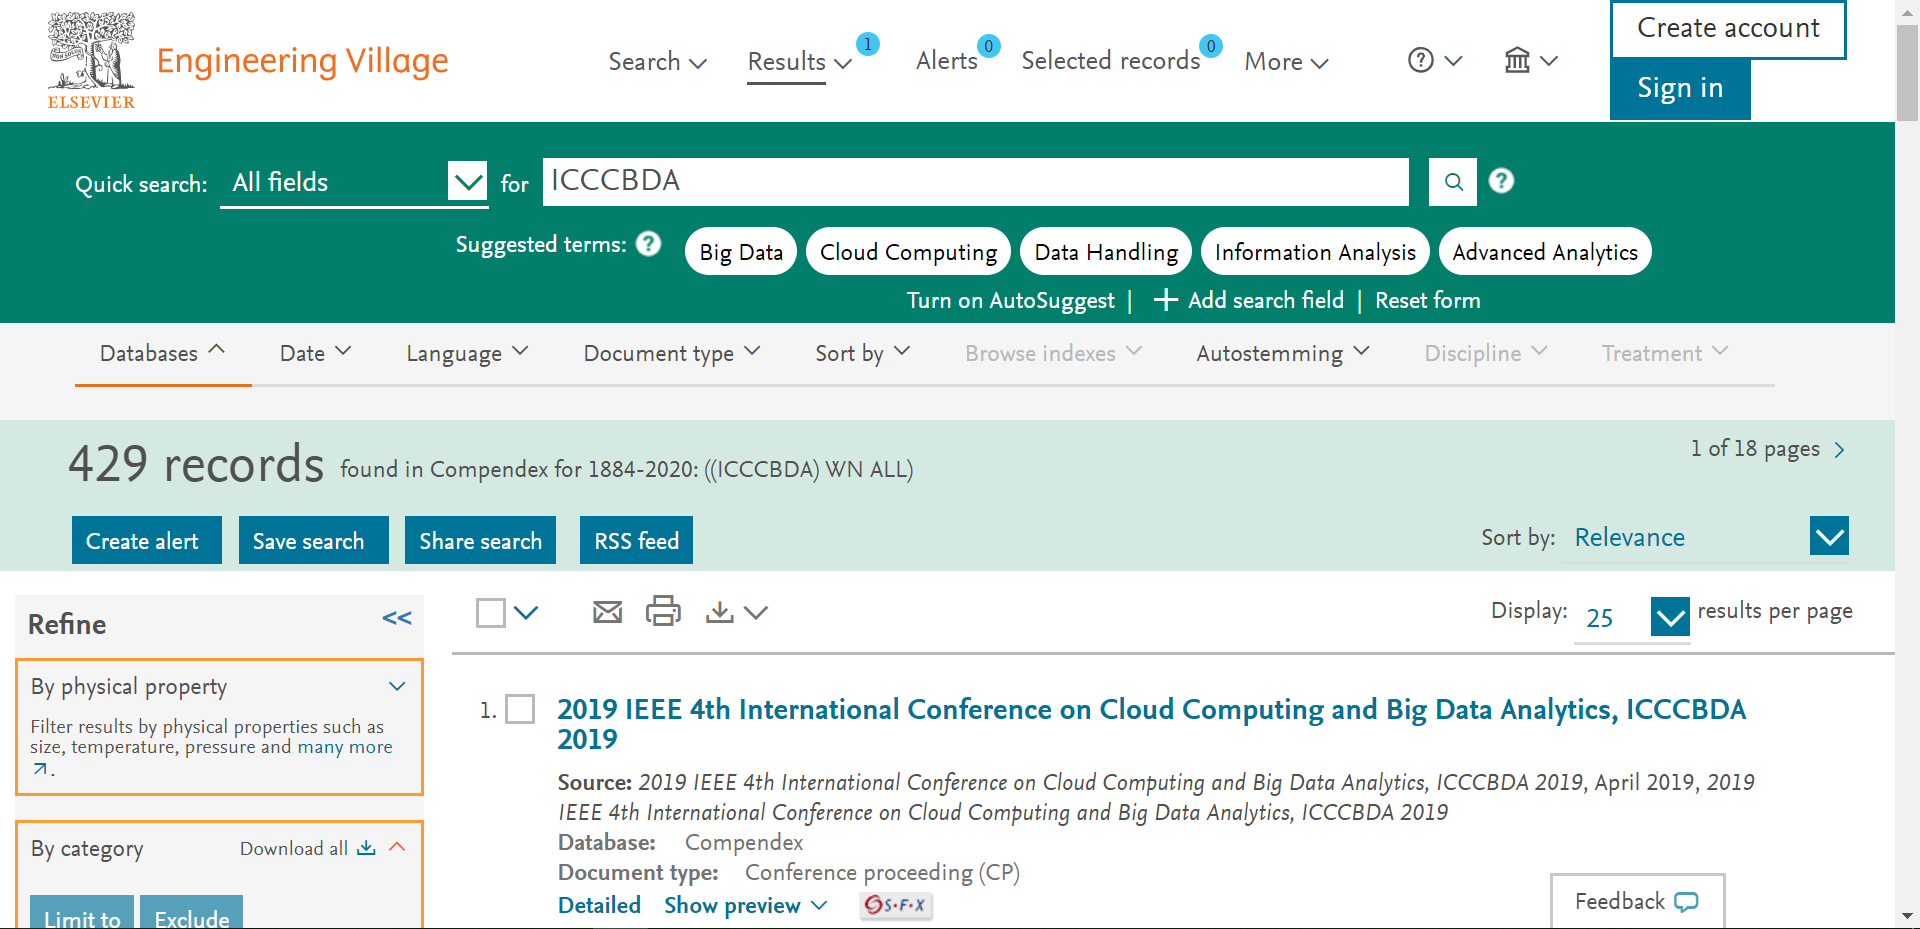Click Results count badge showing 1
The image size is (1920, 929).
click(868, 44)
